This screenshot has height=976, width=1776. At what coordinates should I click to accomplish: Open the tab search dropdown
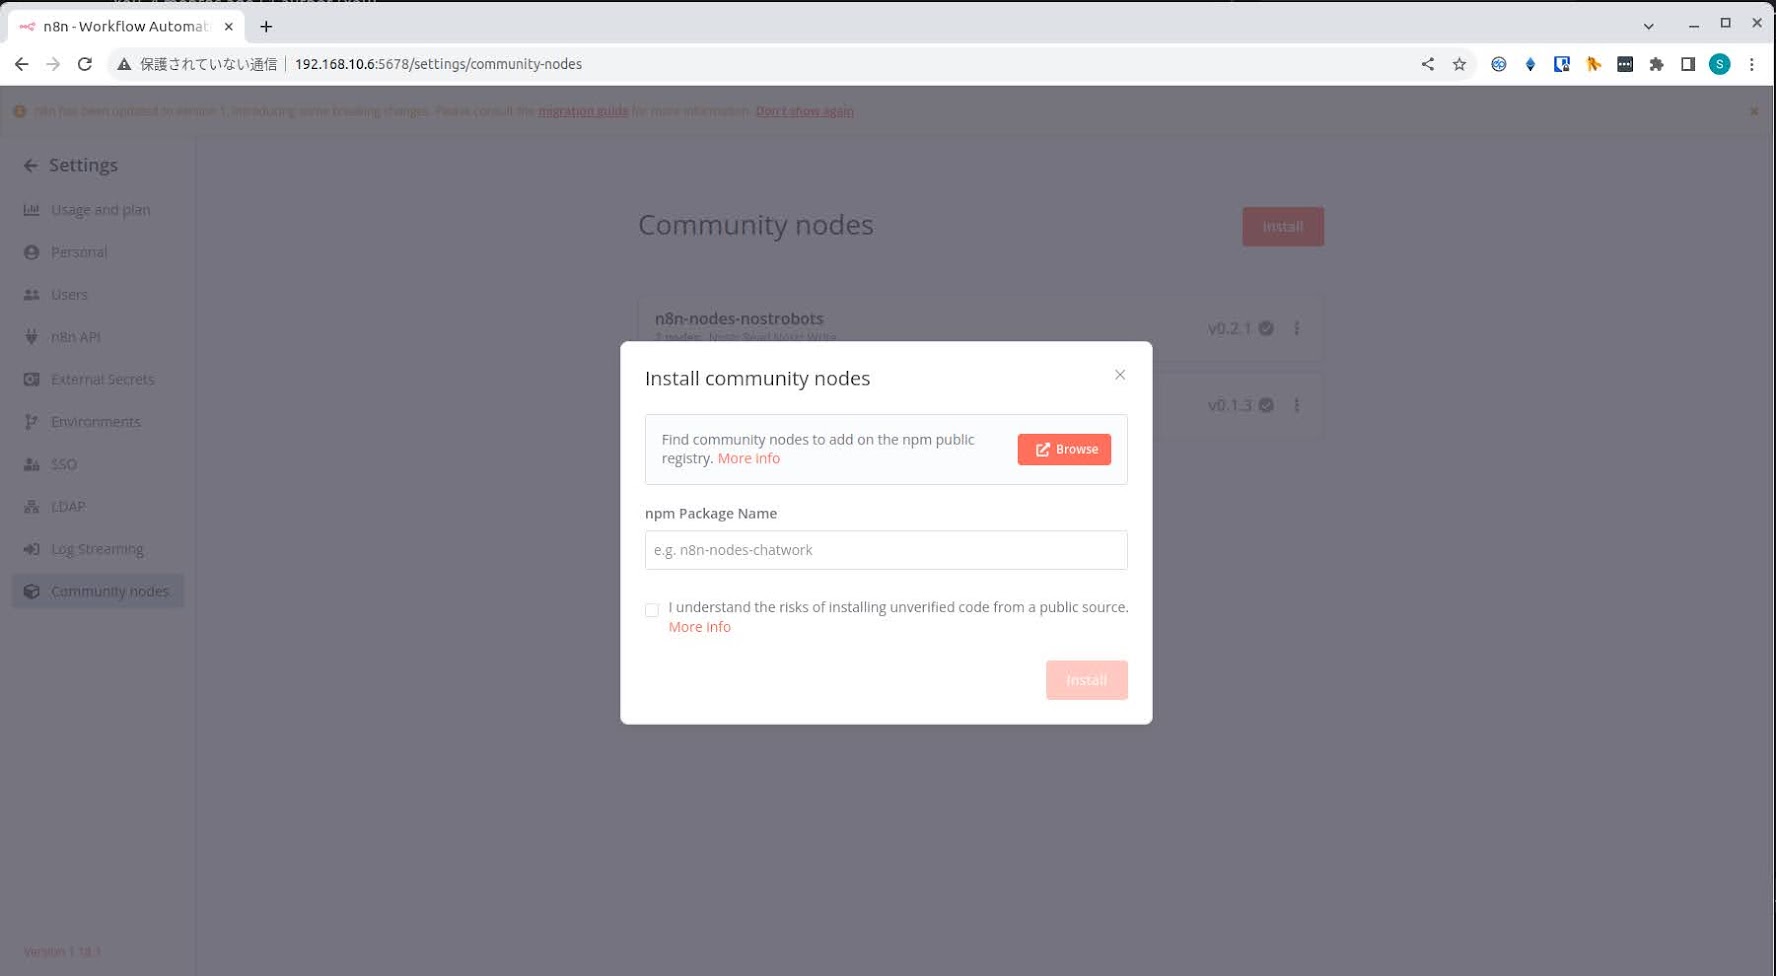point(1649,26)
